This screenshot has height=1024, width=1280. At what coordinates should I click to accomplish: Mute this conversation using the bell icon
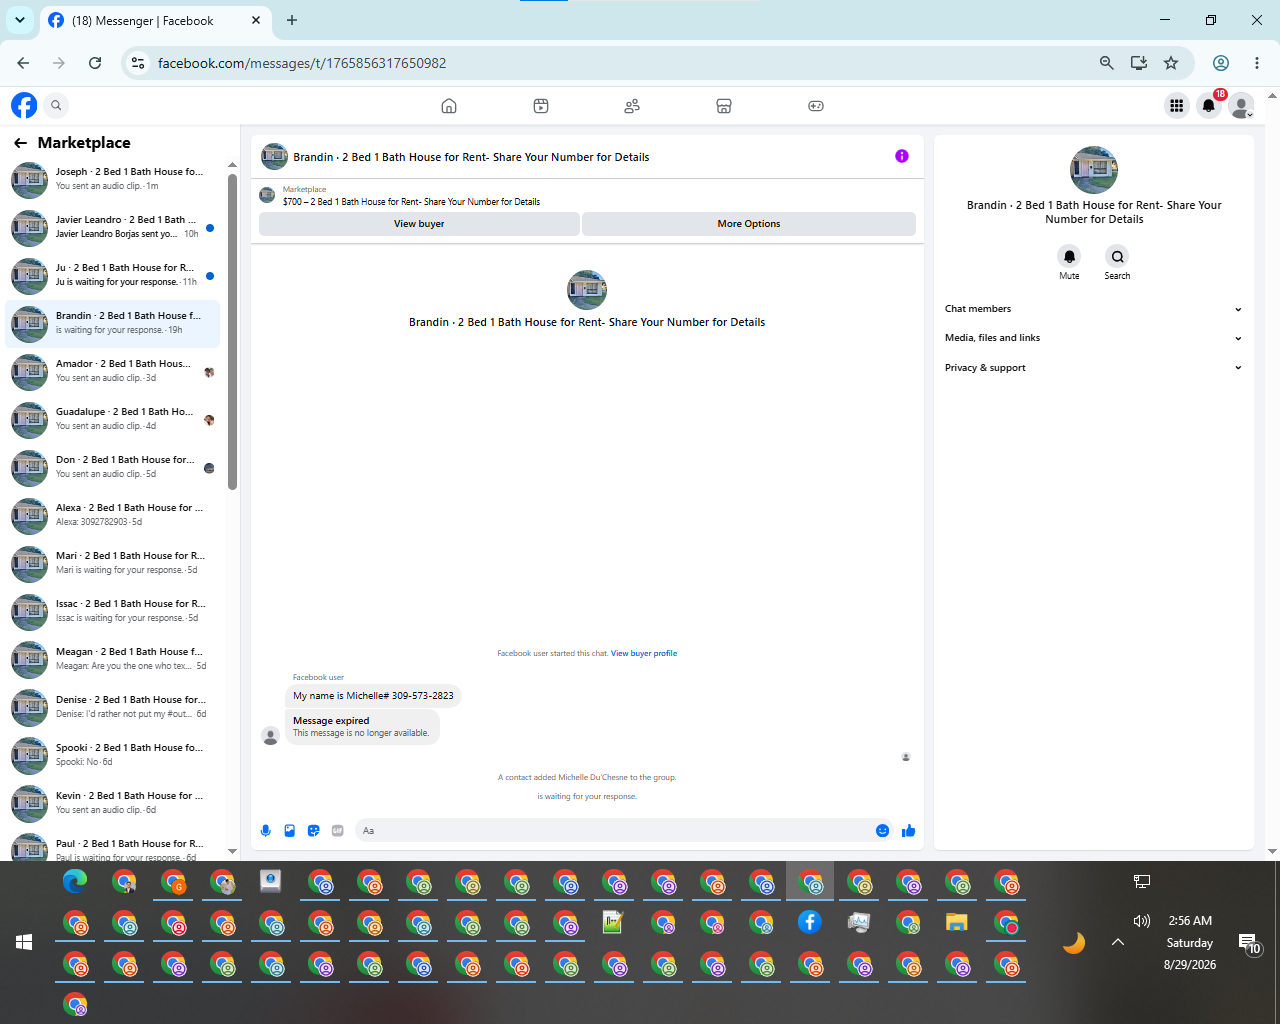[1069, 256]
